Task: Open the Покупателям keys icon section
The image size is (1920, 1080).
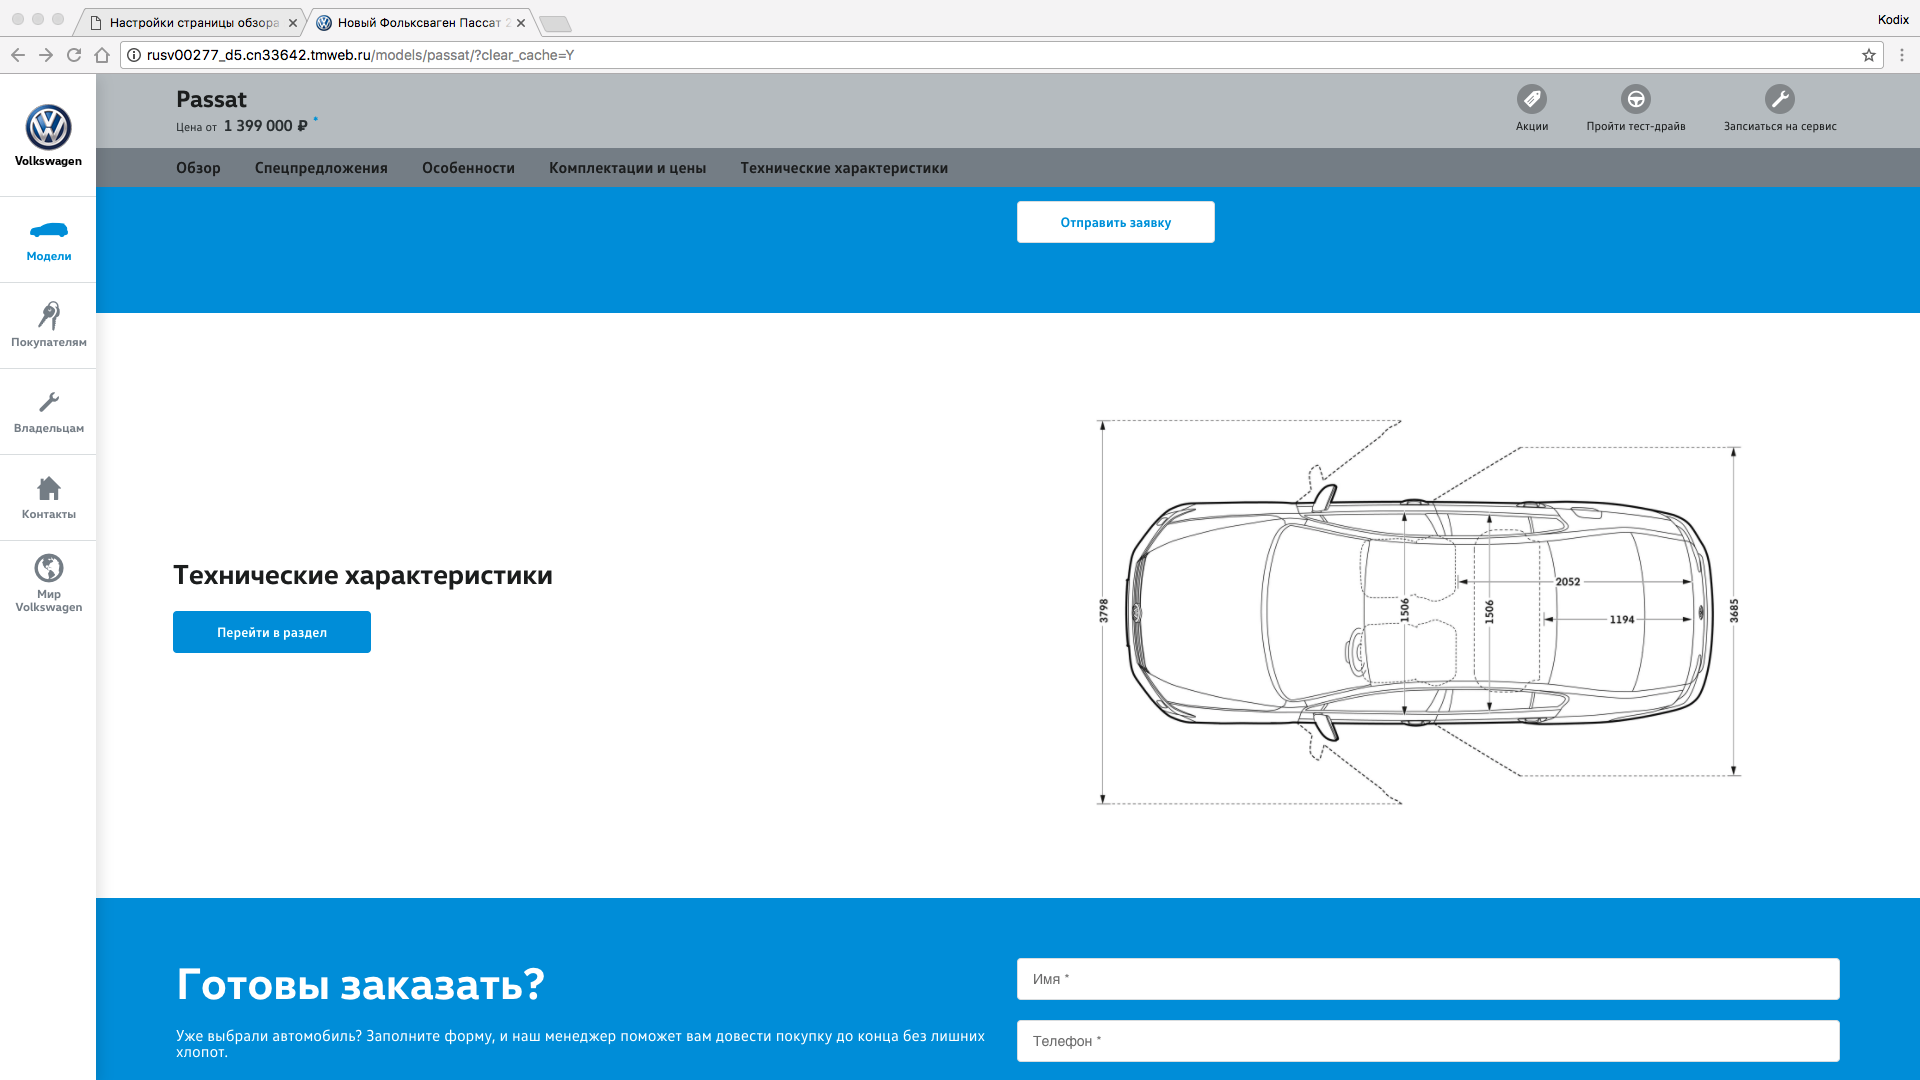Action: [x=48, y=315]
